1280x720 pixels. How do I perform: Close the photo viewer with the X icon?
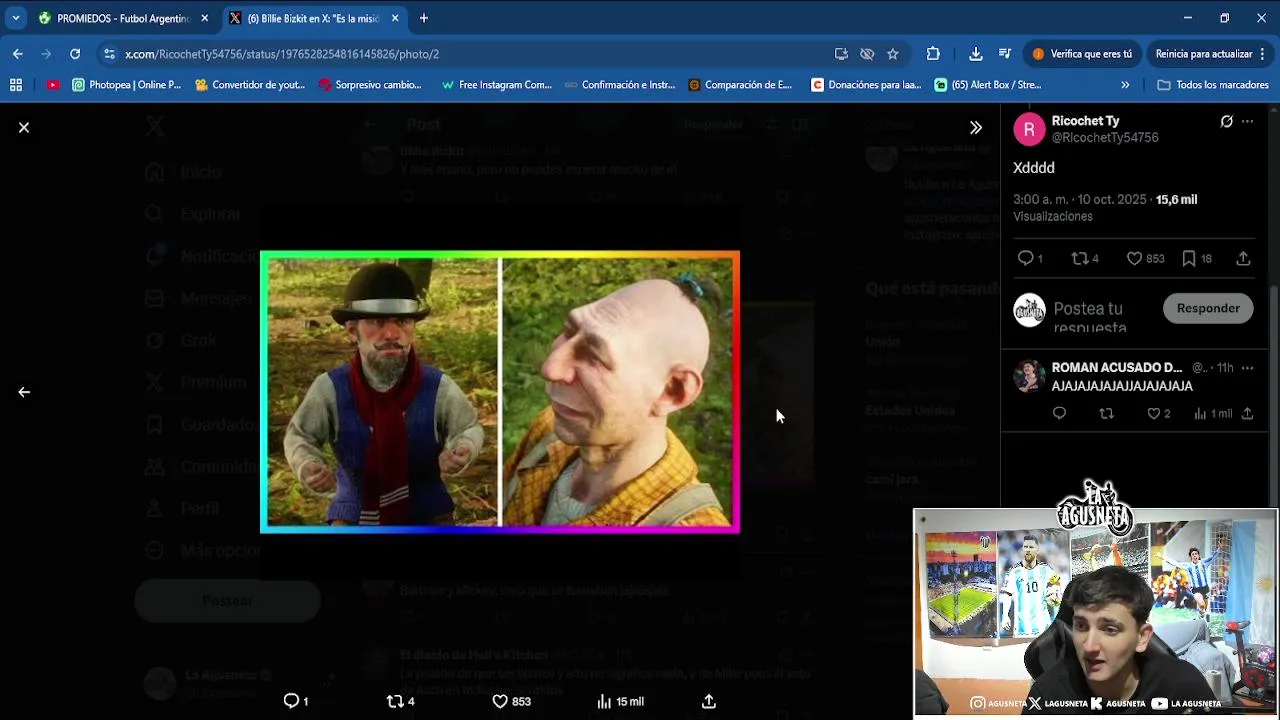click(24, 128)
